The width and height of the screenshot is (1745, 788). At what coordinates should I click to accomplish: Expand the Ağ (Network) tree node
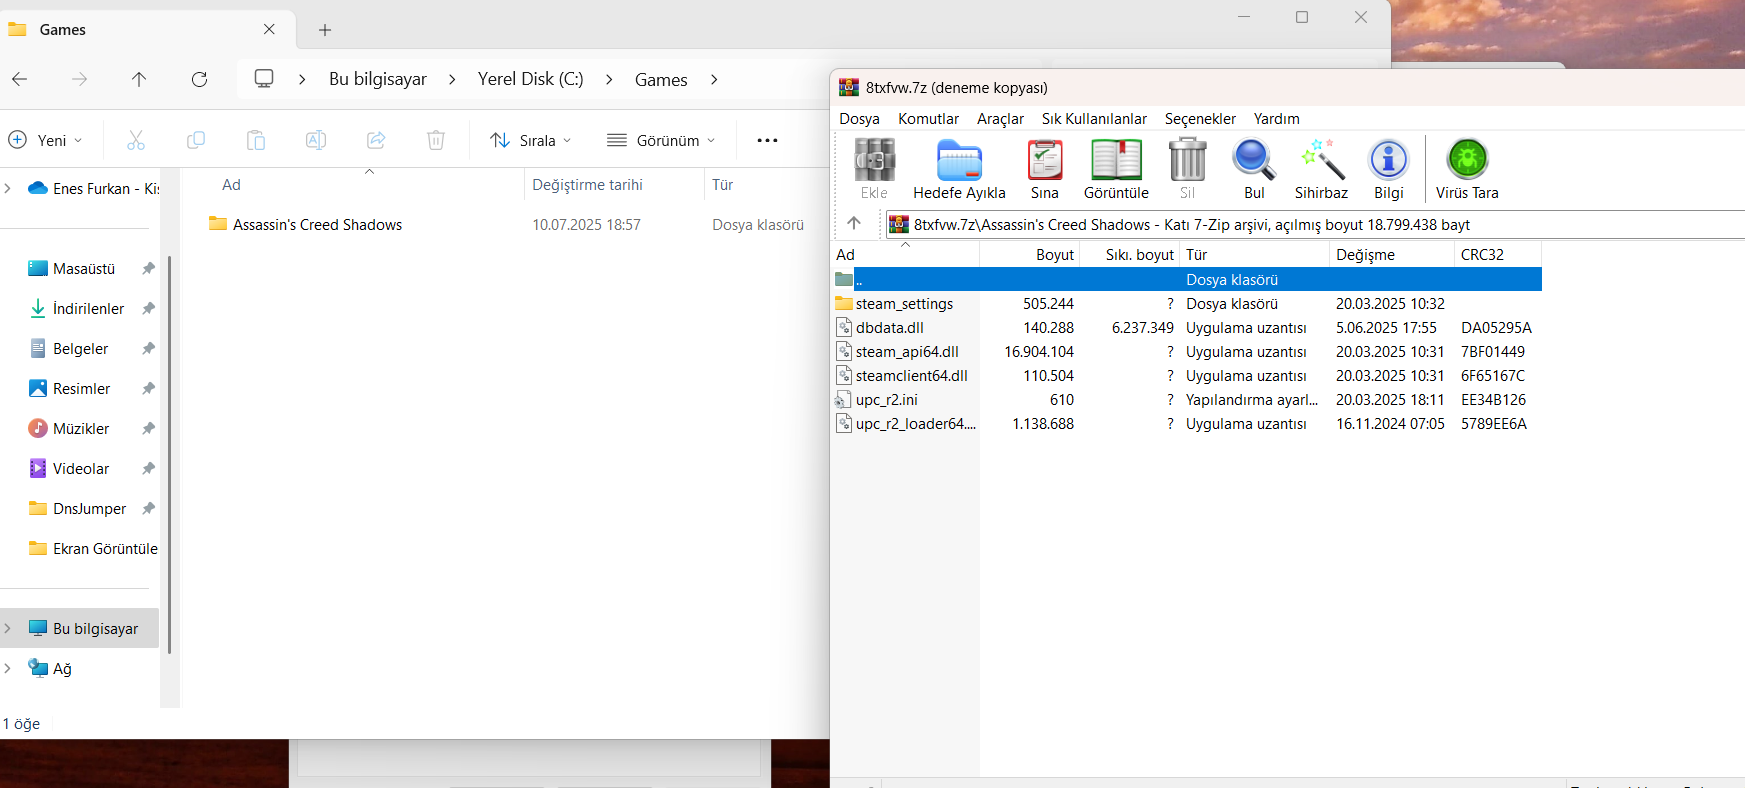(8, 668)
